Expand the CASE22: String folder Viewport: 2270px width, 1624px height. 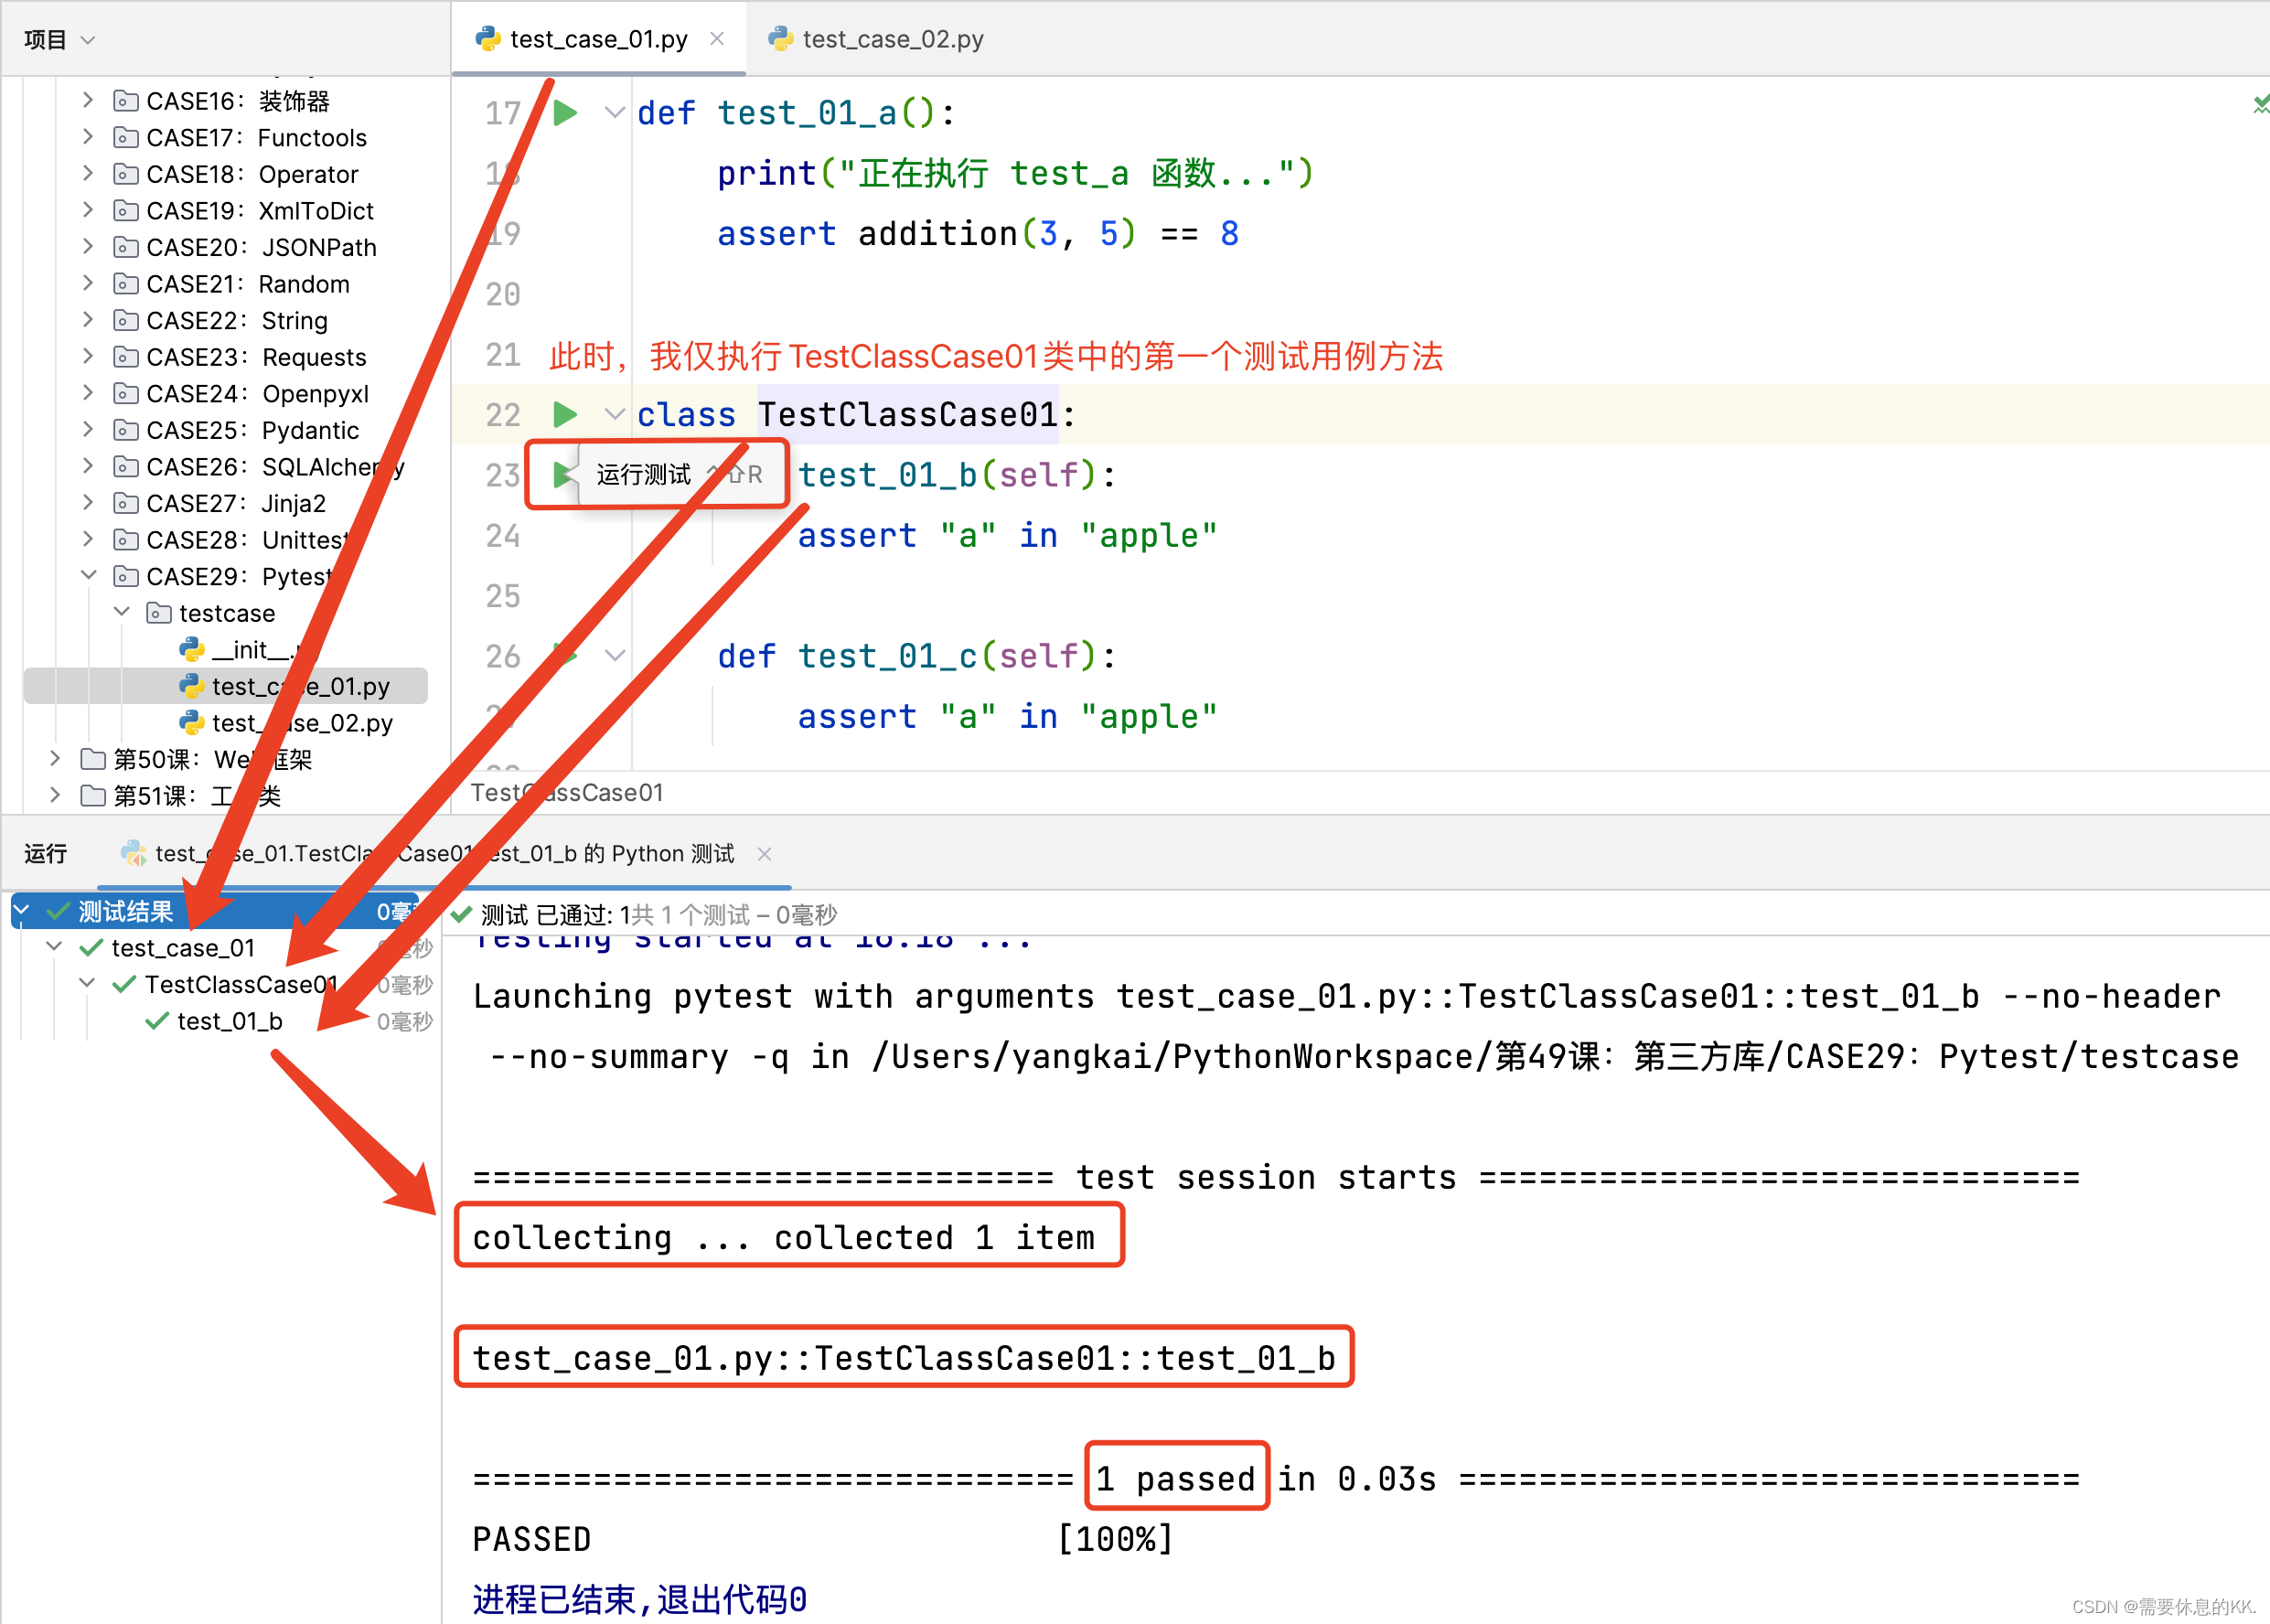[88, 319]
